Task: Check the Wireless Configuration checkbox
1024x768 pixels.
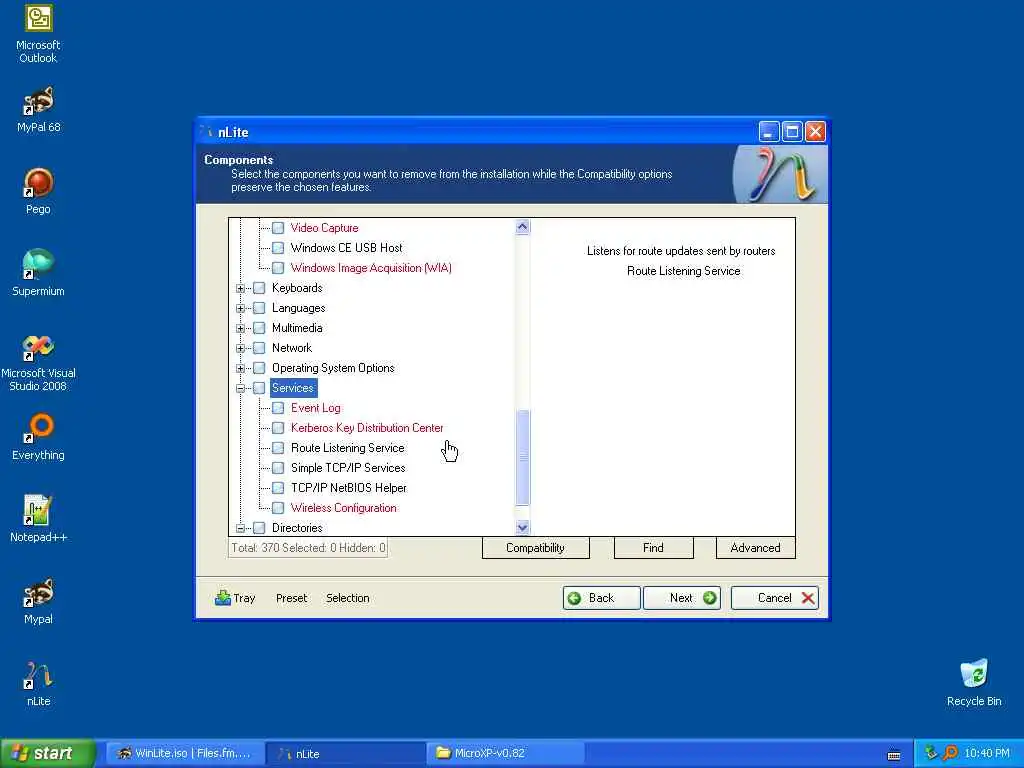Action: 278,508
